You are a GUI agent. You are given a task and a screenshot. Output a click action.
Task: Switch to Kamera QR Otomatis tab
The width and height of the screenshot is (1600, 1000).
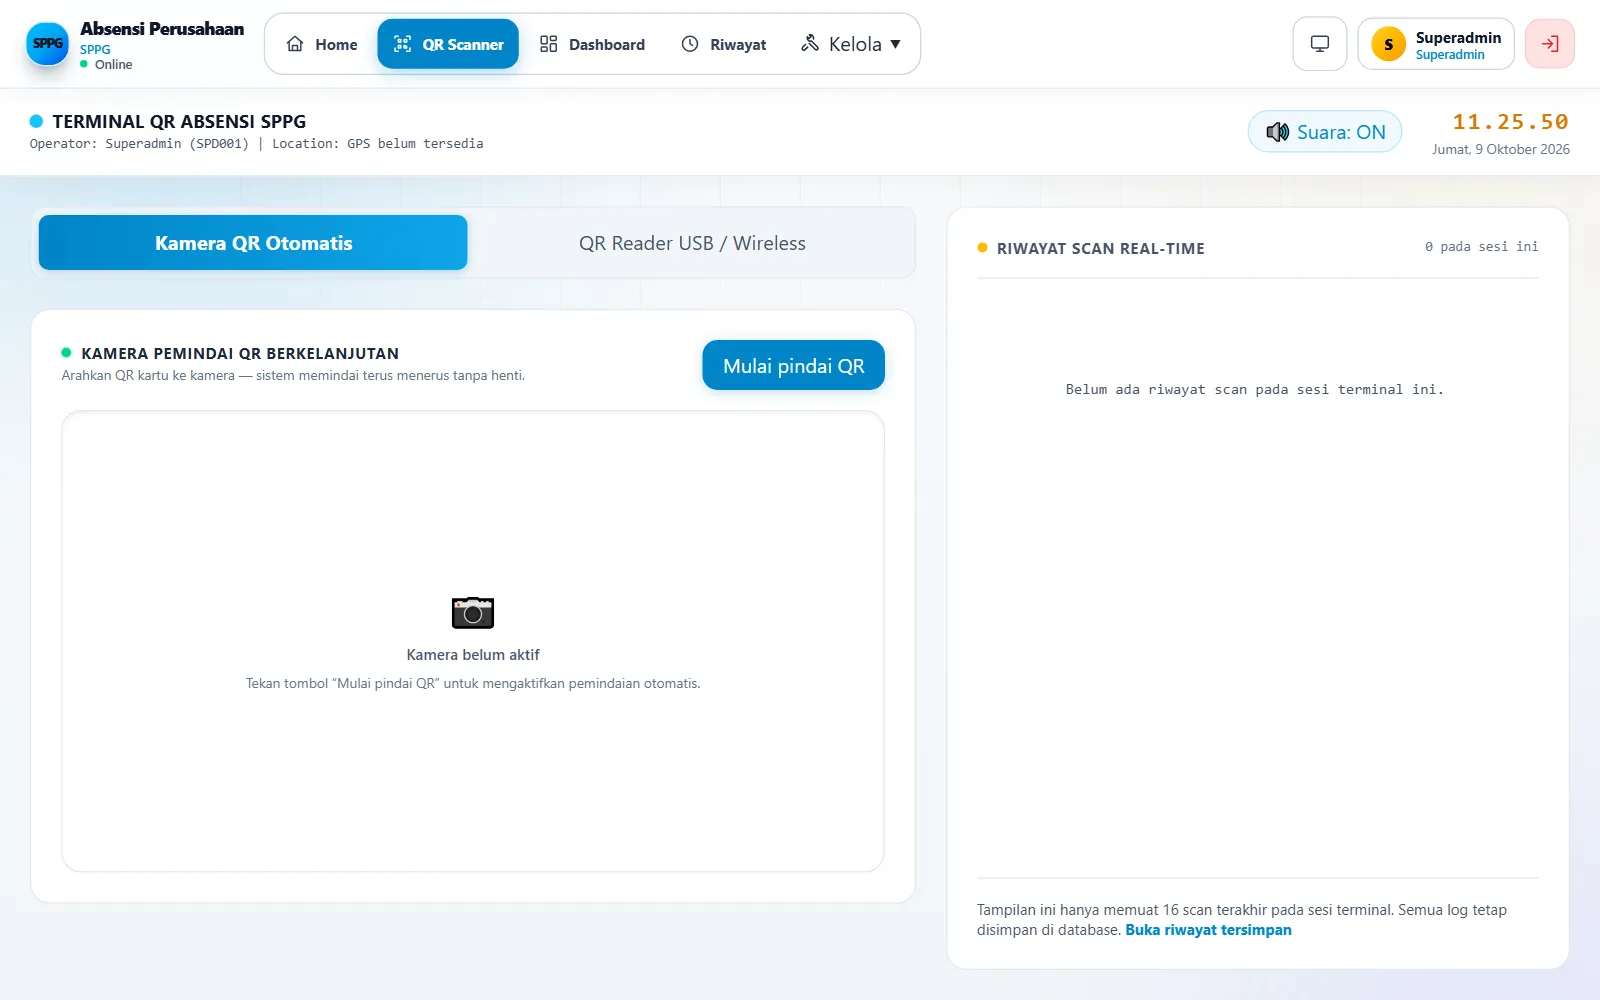[253, 243]
